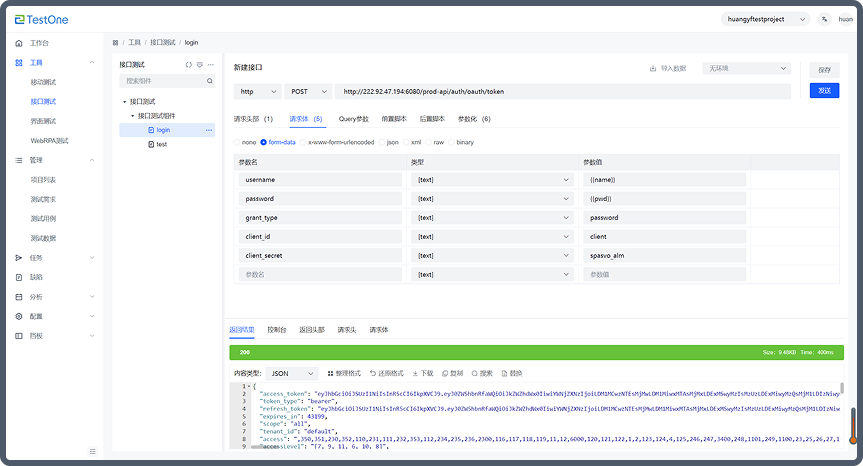Open the 控制台 console tab
This screenshot has width=863, height=466.
[277, 329]
